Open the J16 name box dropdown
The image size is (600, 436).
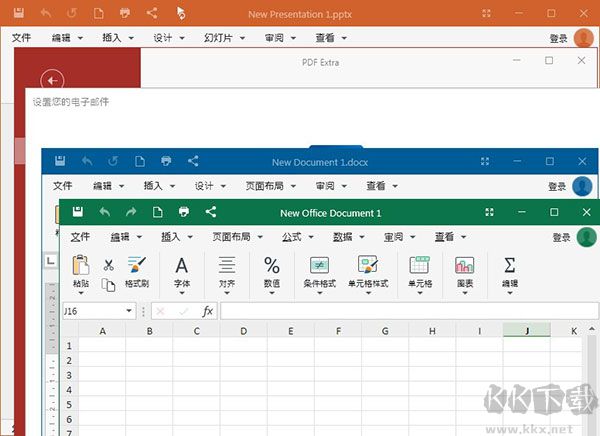point(129,310)
